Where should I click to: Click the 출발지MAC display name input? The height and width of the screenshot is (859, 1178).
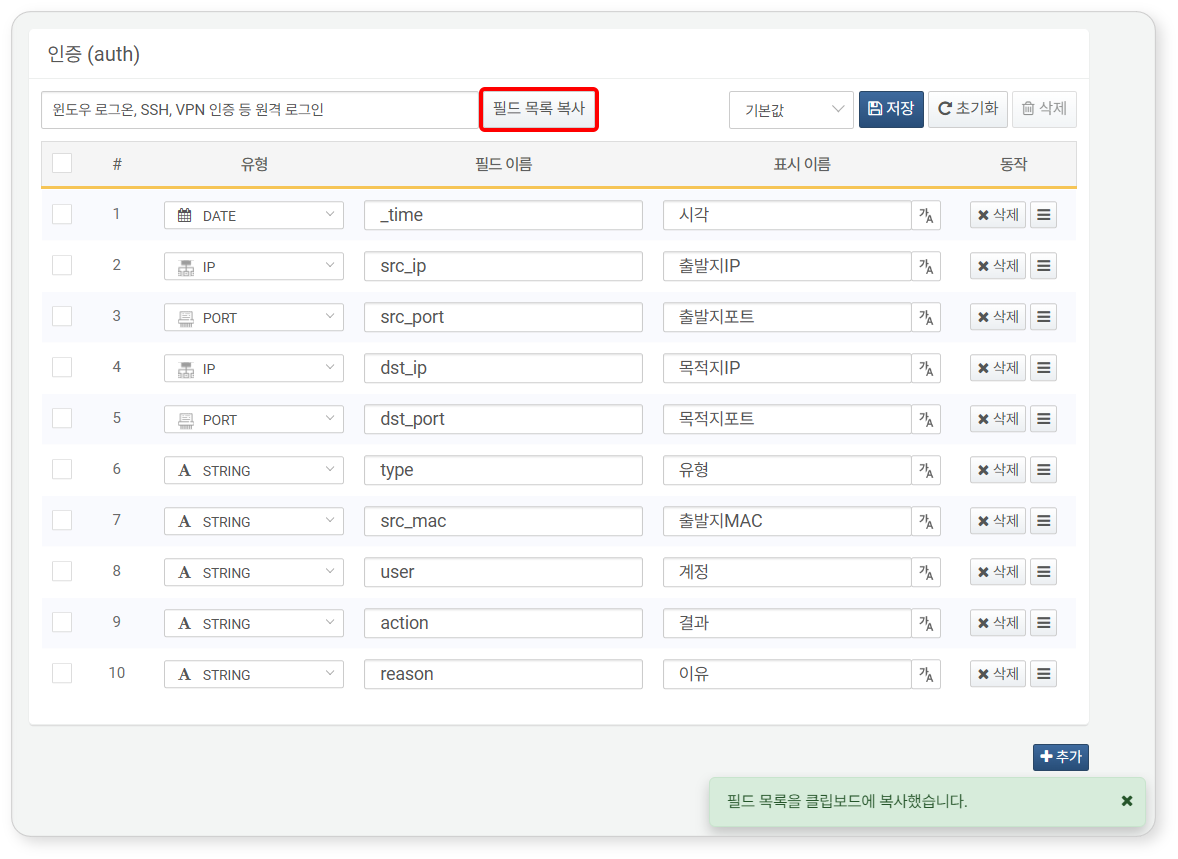click(x=787, y=522)
